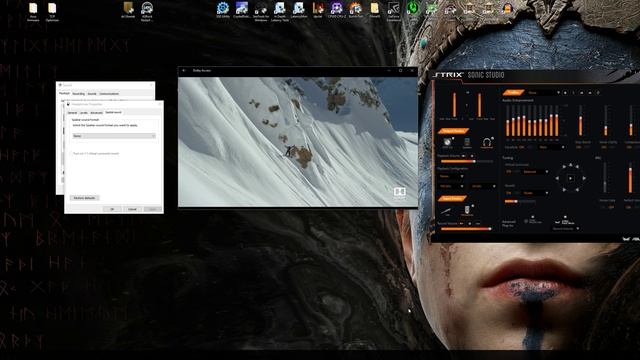
Task: Switch to the General tab in Headphones Properties
Action: click(x=72, y=113)
